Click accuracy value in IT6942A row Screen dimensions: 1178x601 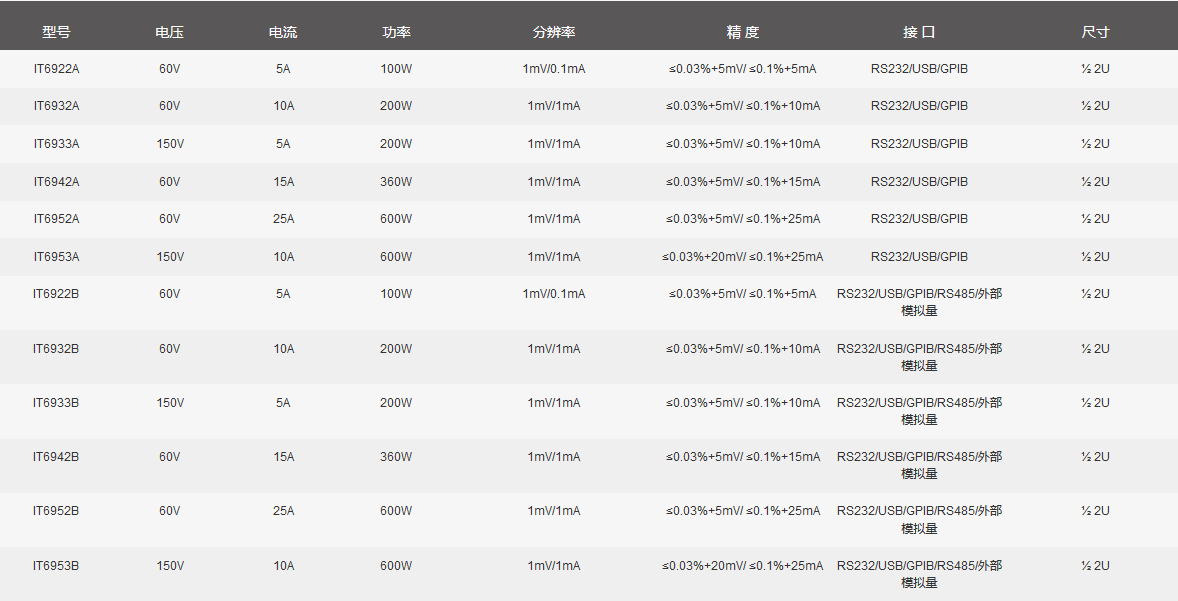[x=742, y=182]
